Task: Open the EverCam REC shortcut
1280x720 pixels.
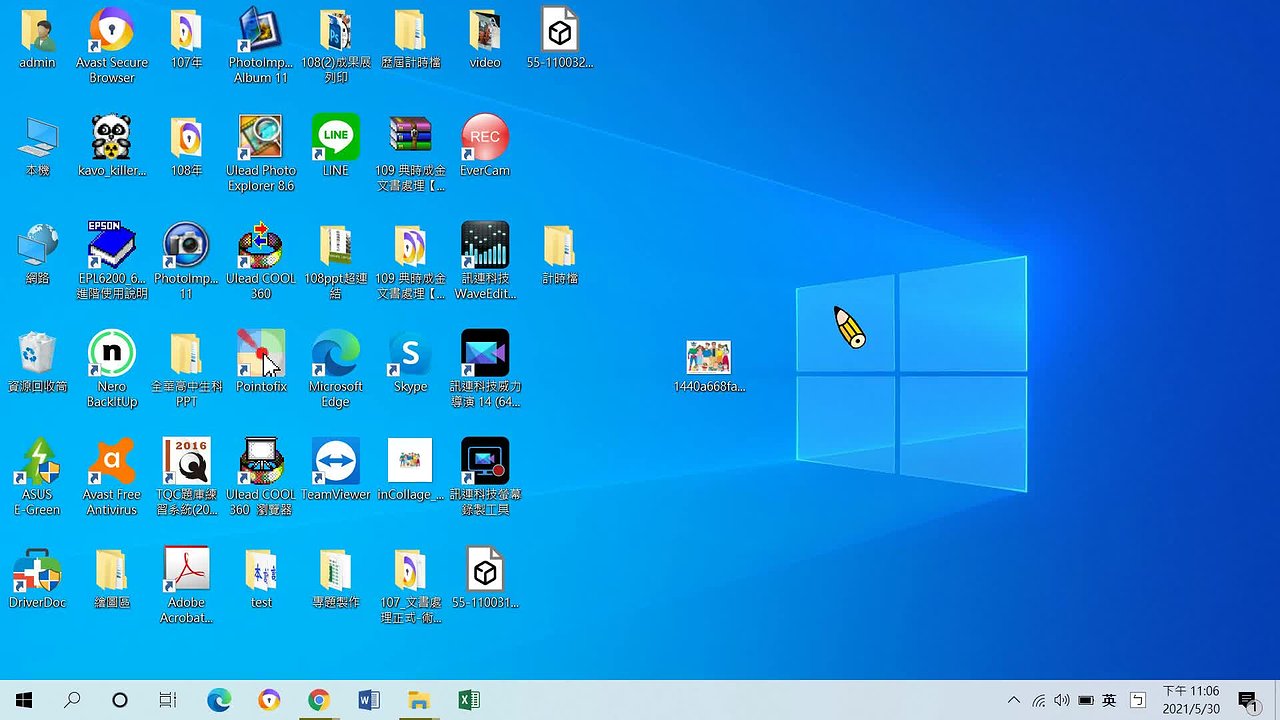Action: pyautogui.click(x=485, y=138)
